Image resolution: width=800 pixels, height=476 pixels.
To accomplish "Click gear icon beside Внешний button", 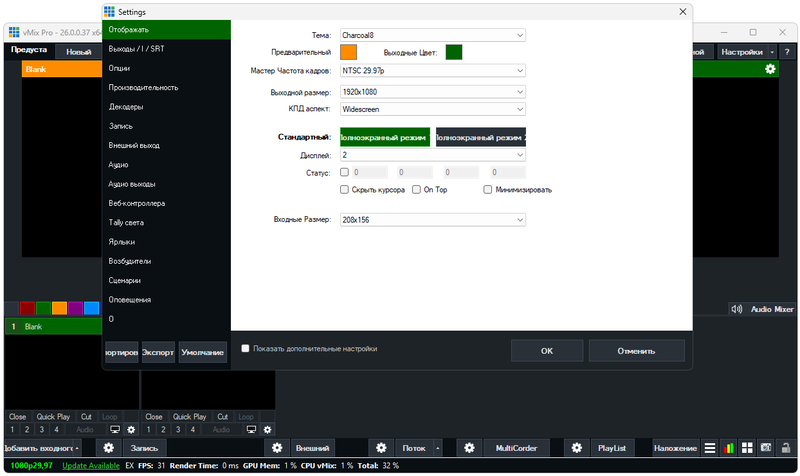I will point(277,448).
